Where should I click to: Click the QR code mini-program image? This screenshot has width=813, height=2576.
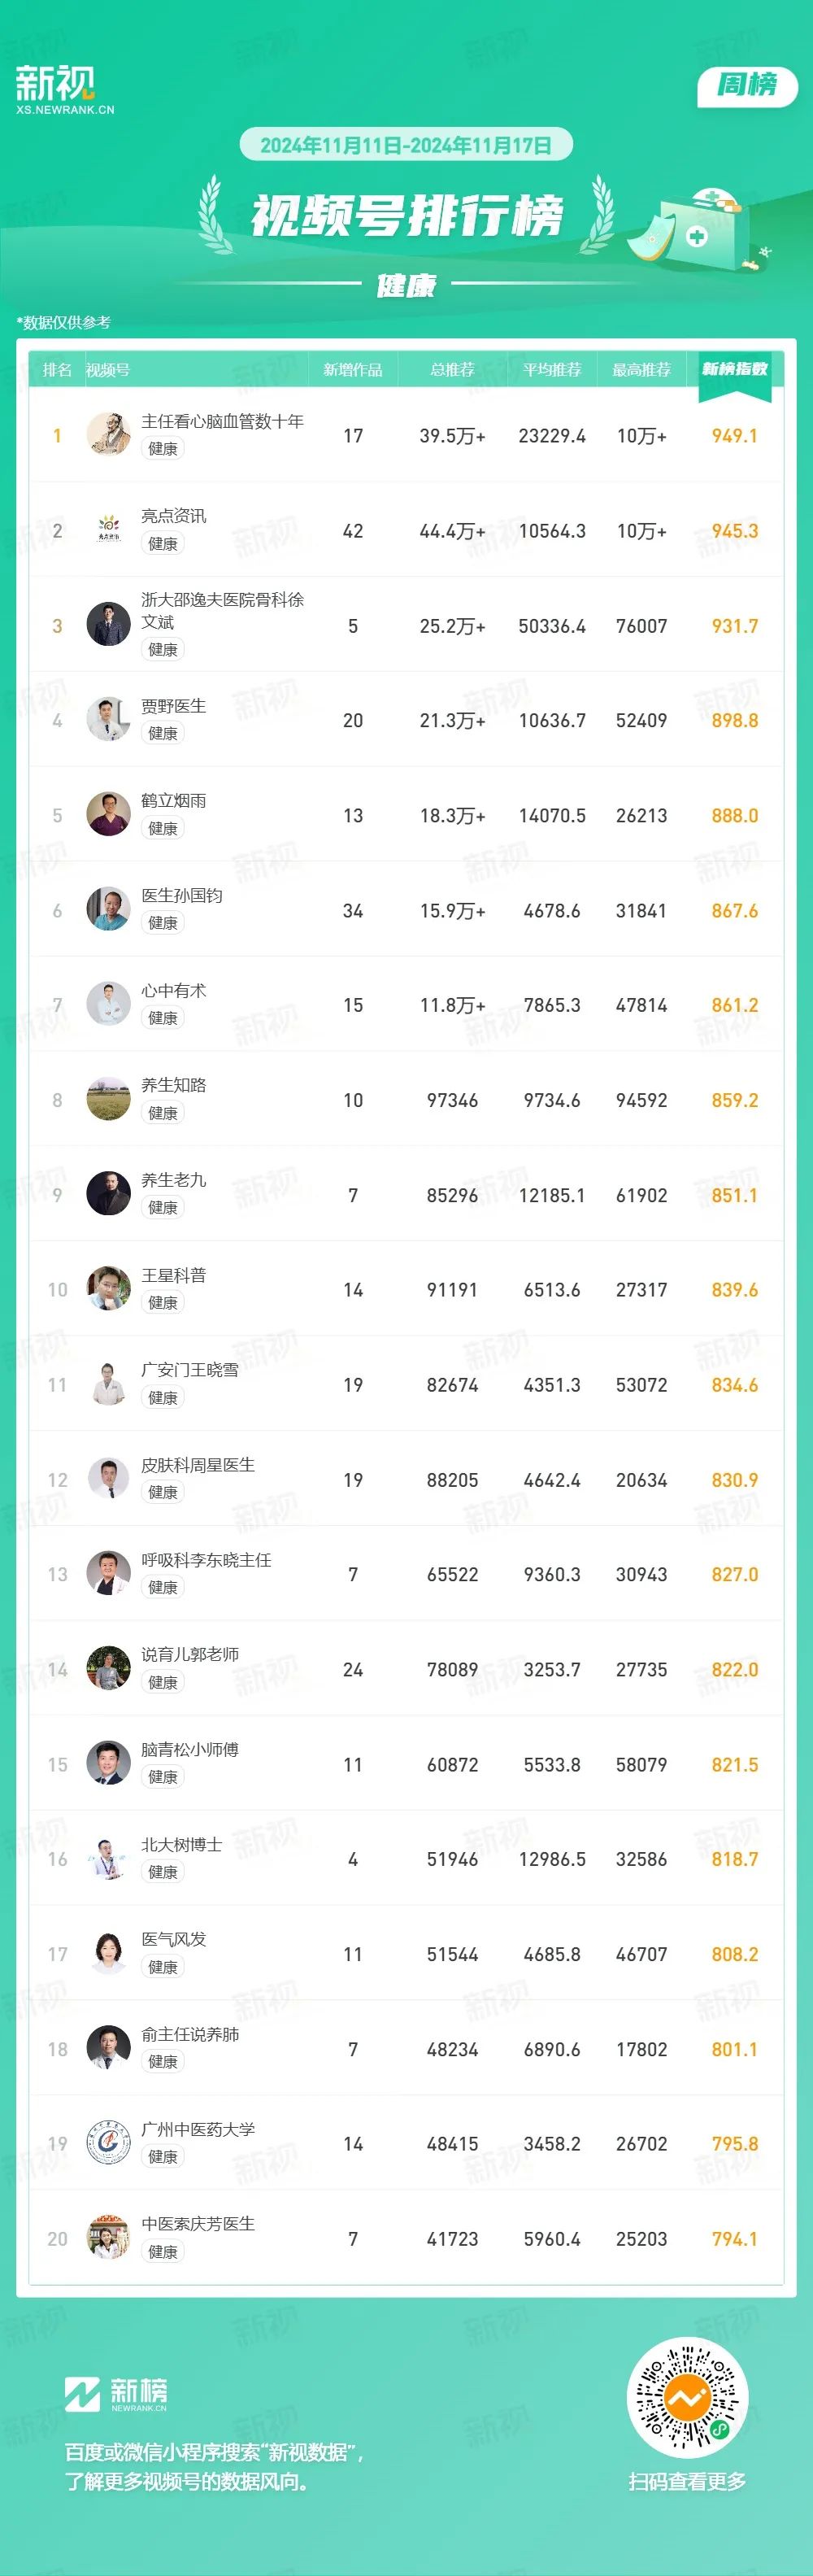pos(687,2397)
